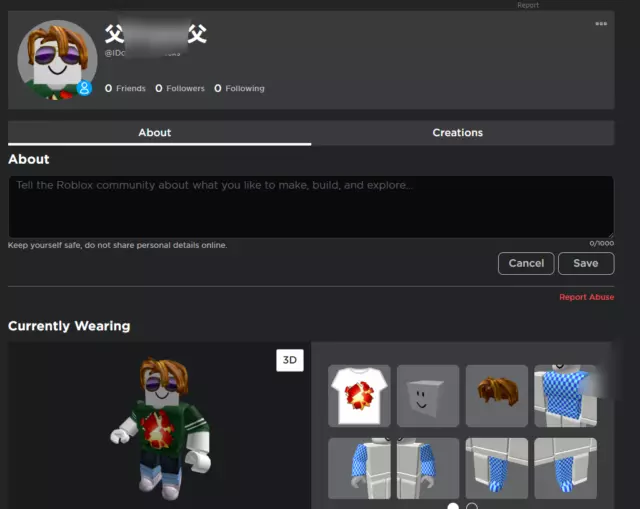The image size is (640, 509).
Task: Click the Report text at the top
Action: coord(528,5)
